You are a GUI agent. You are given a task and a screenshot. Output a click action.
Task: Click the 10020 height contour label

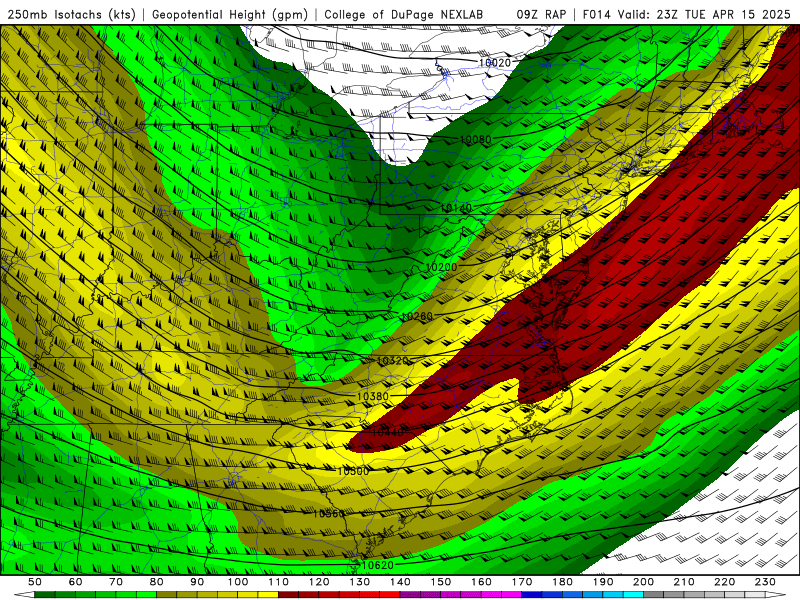tap(494, 63)
